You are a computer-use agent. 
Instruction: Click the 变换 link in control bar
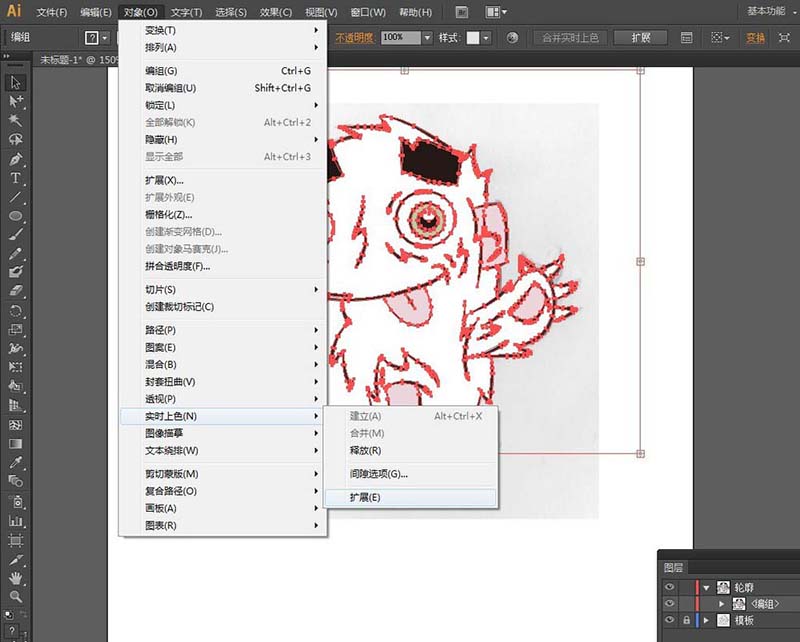756,38
